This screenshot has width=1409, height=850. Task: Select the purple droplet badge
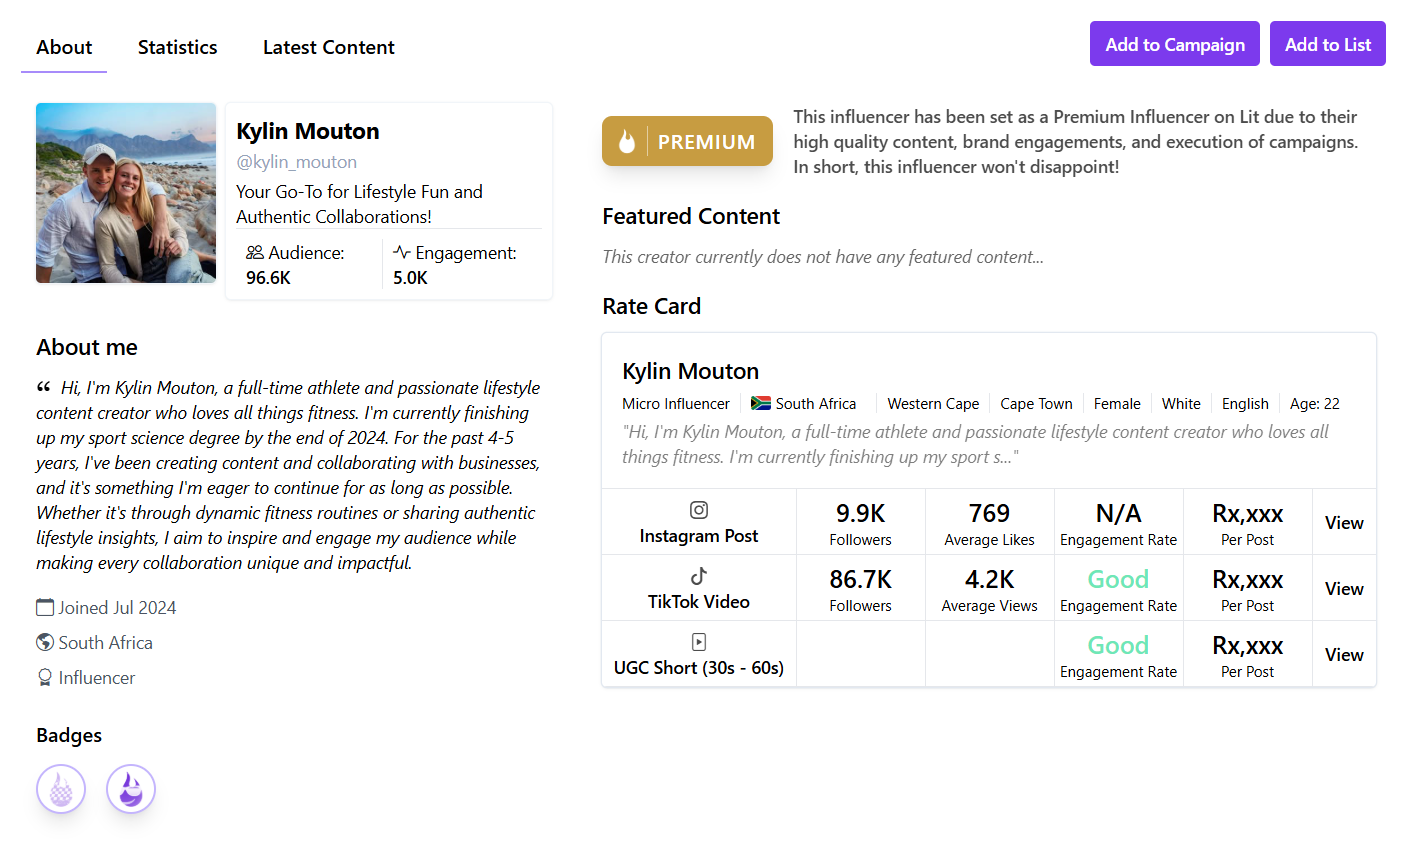pyautogui.click(x=131, y=789)
